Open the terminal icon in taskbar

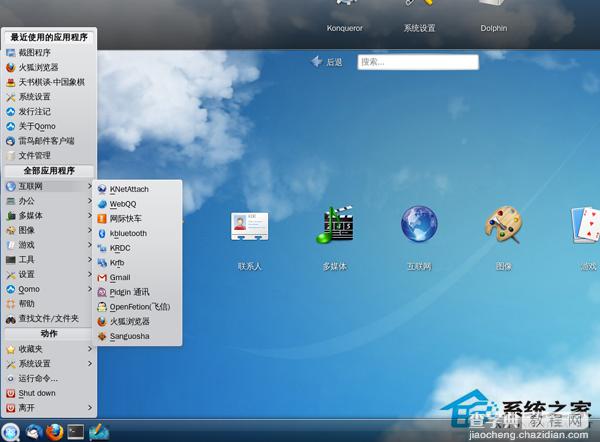click(x=76, y=432)
